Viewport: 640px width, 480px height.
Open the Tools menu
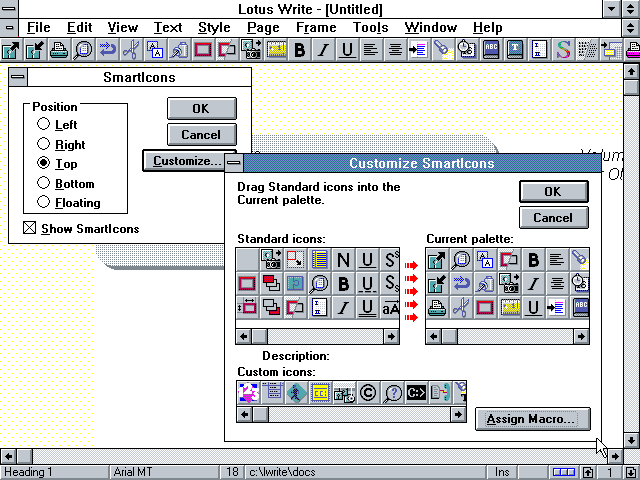pos(370,28)
